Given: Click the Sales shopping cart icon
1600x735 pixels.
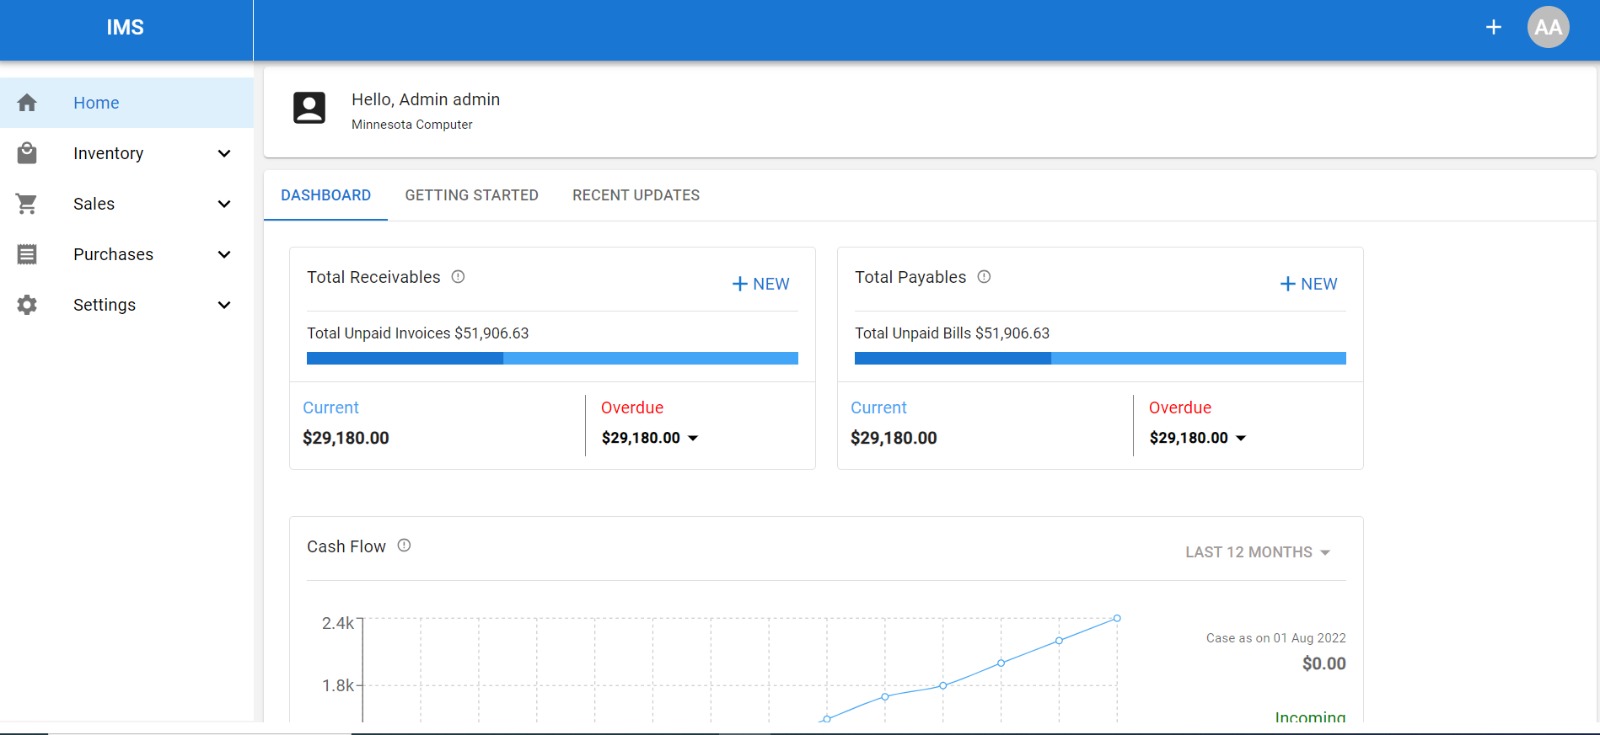Looking at the screenshot, I should click(x=27, y=204).
